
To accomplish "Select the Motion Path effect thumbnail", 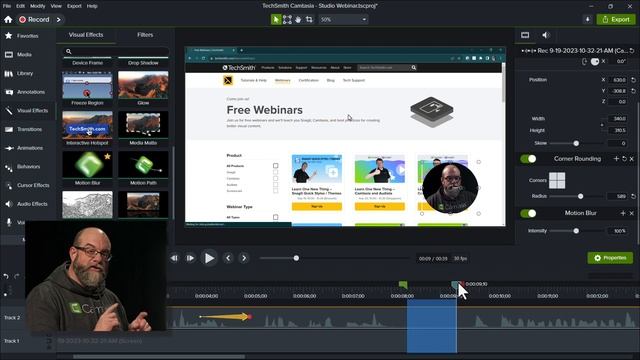I will (143, 165).
